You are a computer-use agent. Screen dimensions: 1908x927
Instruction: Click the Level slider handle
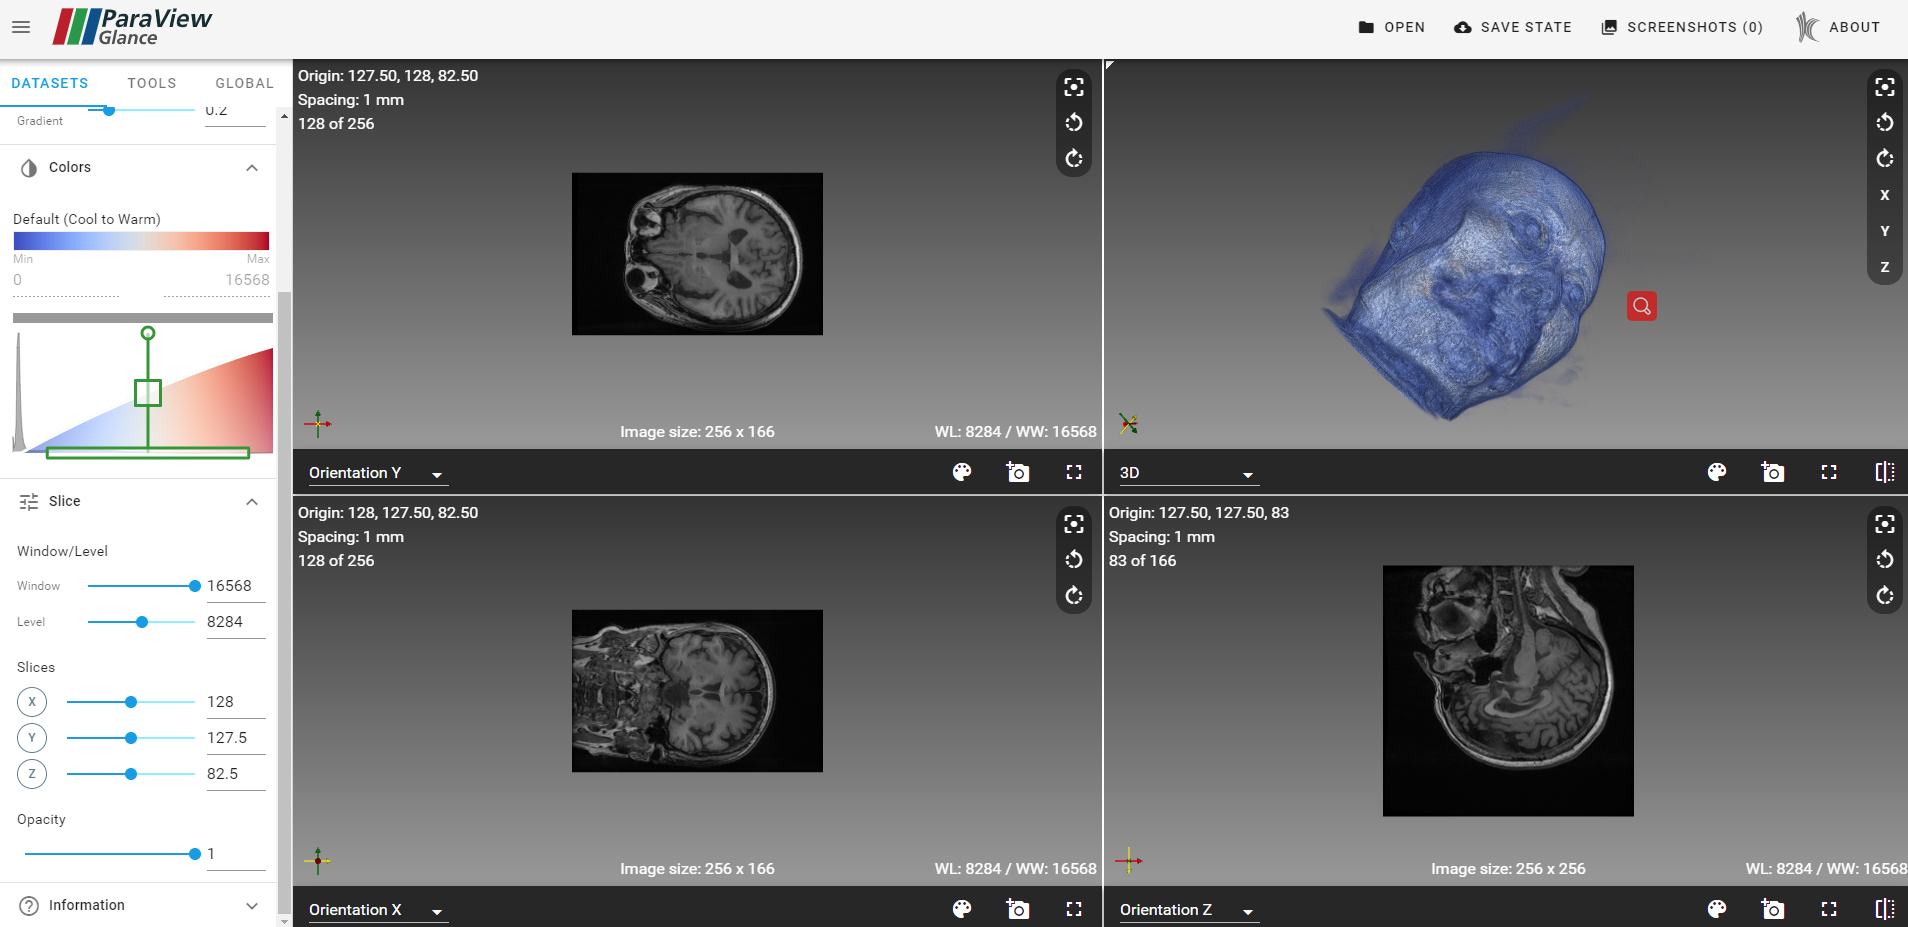click(142, 622)
